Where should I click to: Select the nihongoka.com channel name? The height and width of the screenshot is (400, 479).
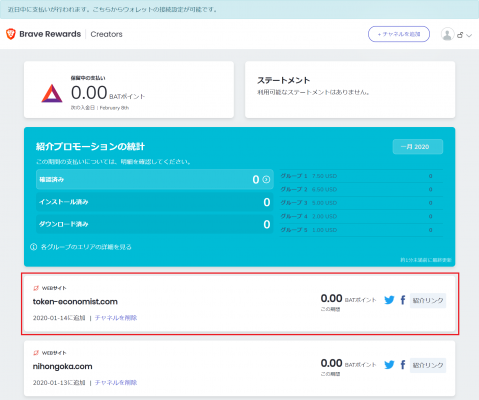(62, 366)
